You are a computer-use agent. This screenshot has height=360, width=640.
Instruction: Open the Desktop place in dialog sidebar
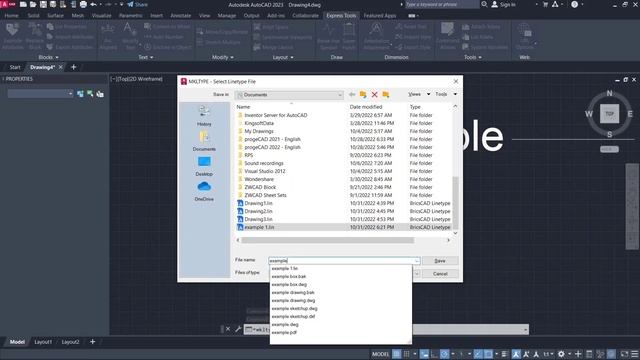(x=204, y=166)
